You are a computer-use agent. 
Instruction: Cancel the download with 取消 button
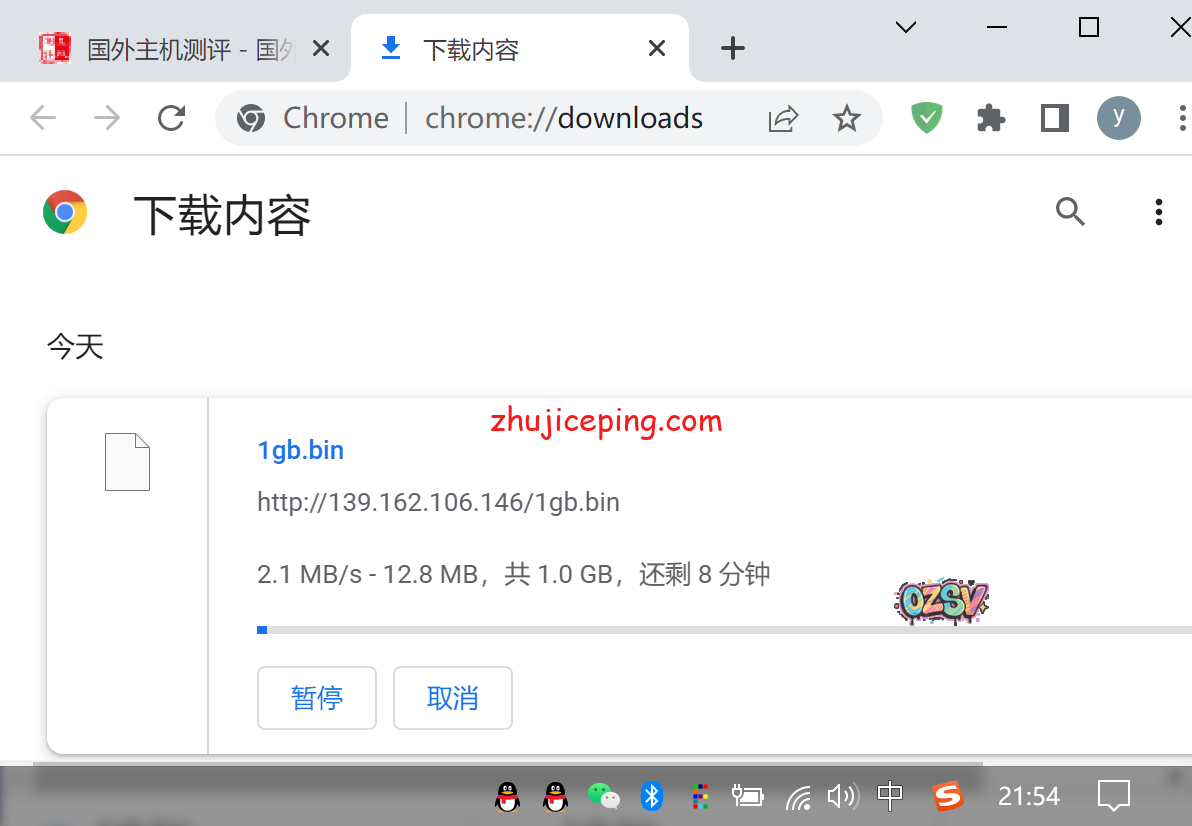point(453,698)
